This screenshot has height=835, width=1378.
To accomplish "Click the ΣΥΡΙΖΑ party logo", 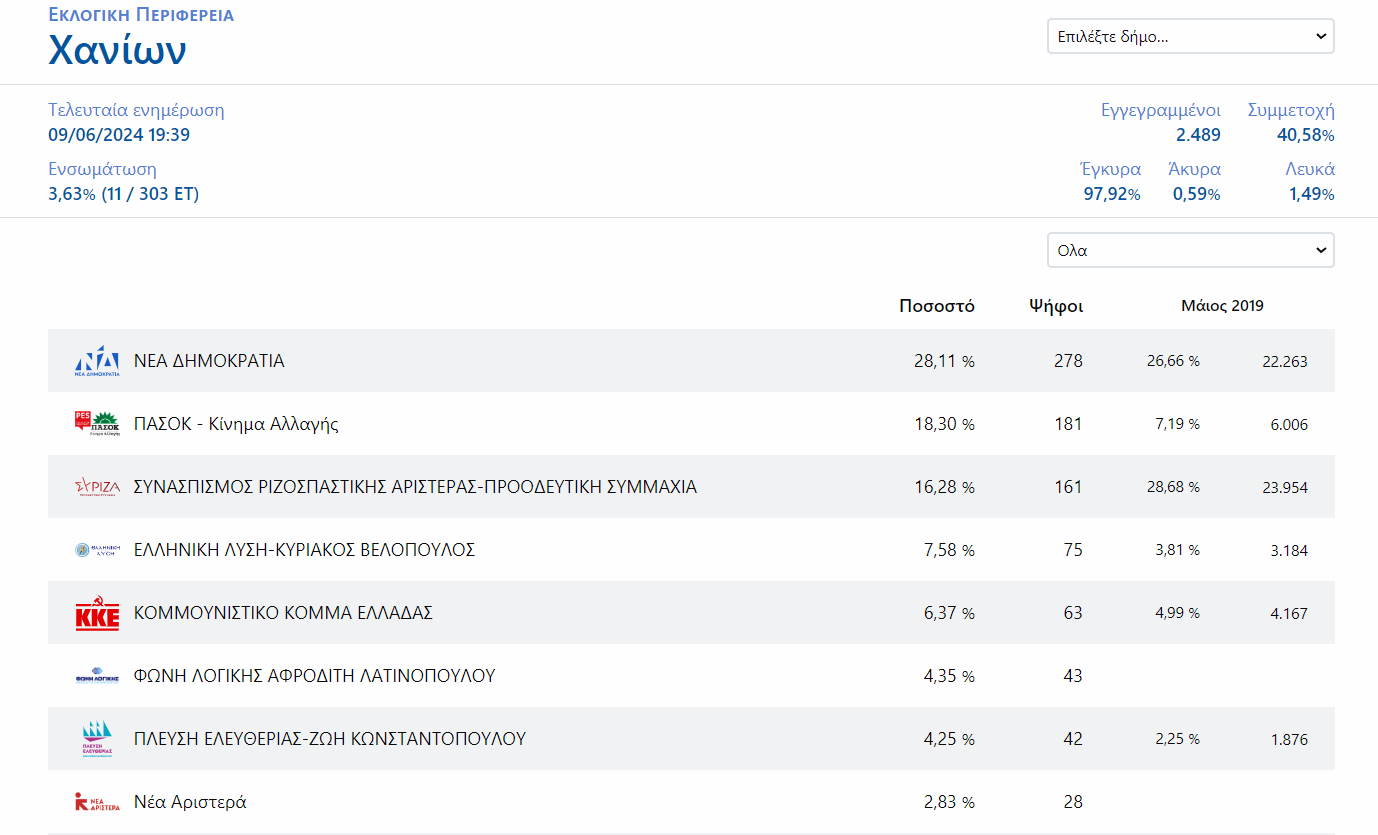I will [x=97, y=487].
